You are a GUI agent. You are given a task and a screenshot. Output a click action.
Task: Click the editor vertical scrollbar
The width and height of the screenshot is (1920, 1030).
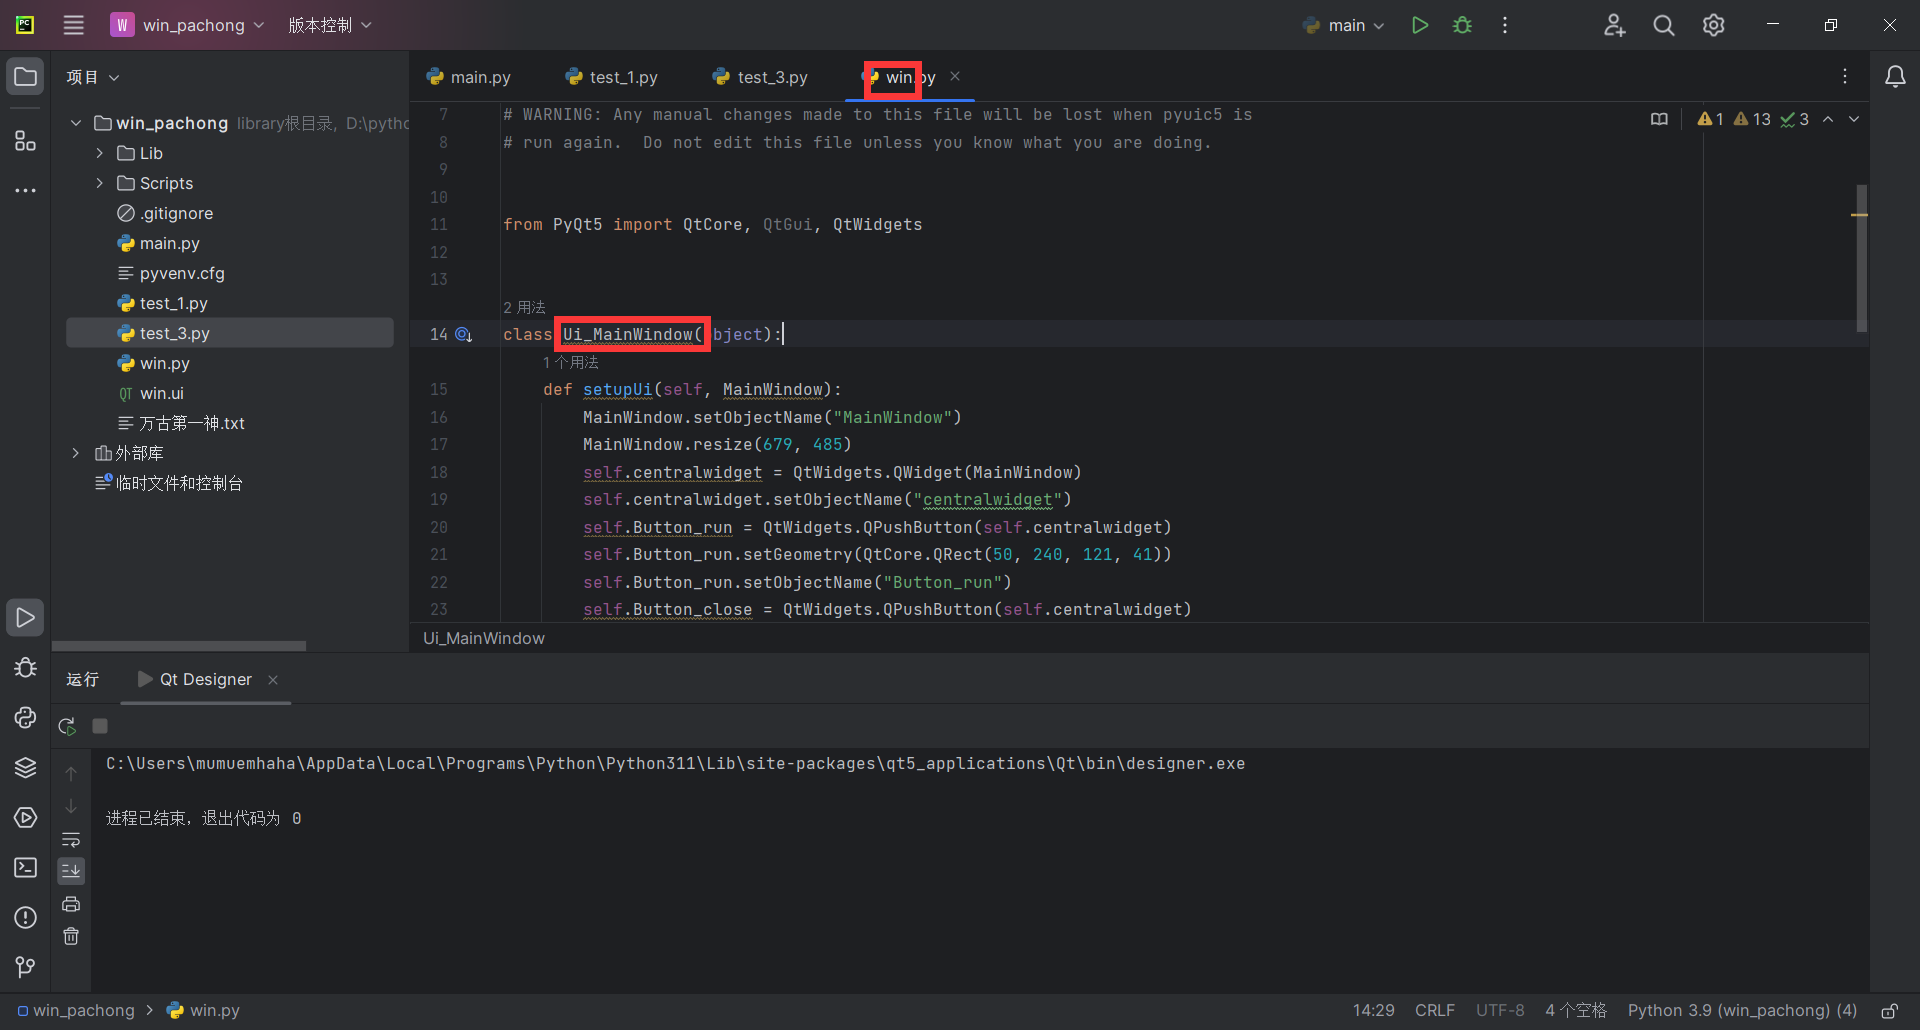[x=1861, y=258]
